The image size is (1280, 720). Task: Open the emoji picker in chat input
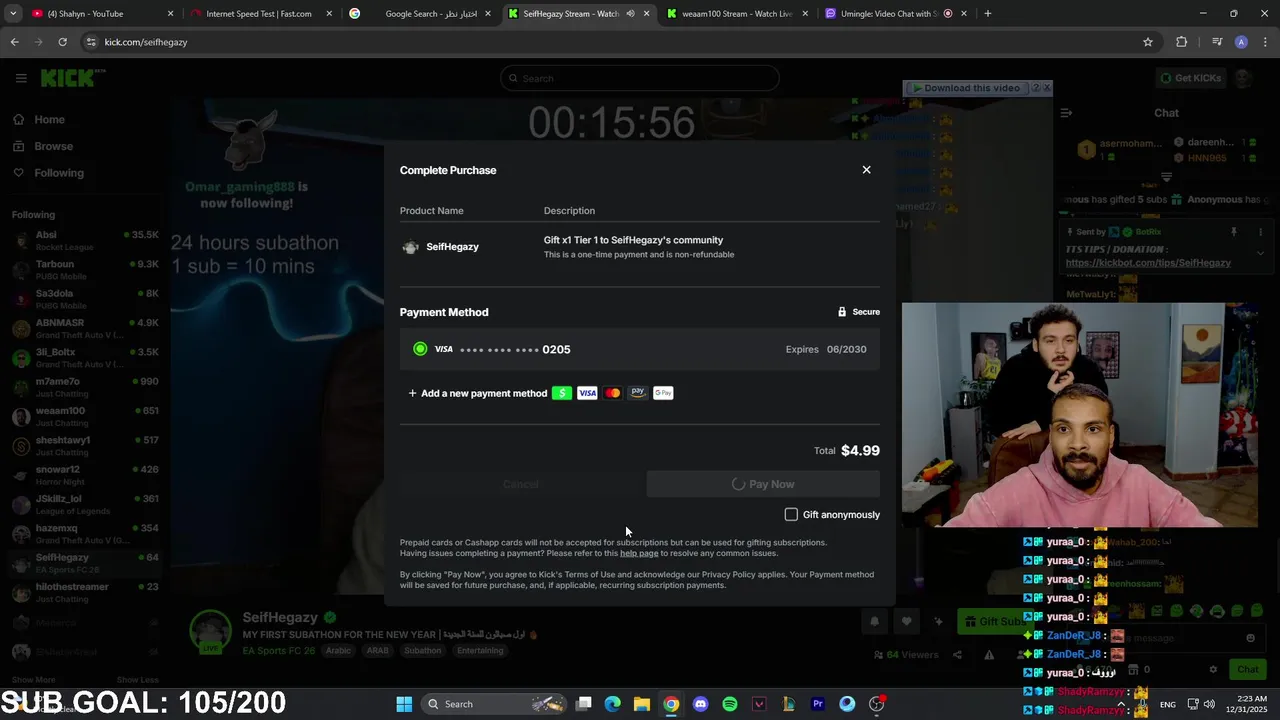[1250, 638]
